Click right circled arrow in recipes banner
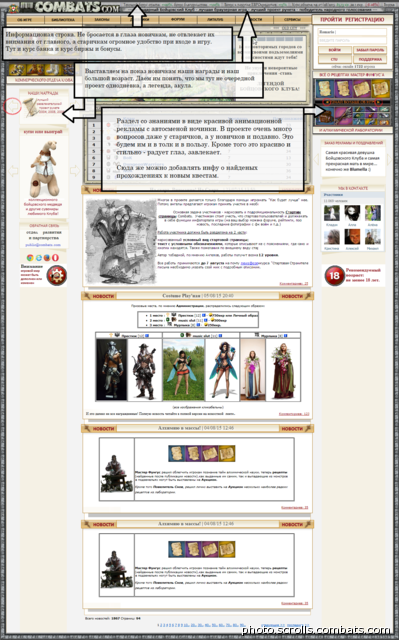This screenshot has width=399, height=640. (379, 102)
